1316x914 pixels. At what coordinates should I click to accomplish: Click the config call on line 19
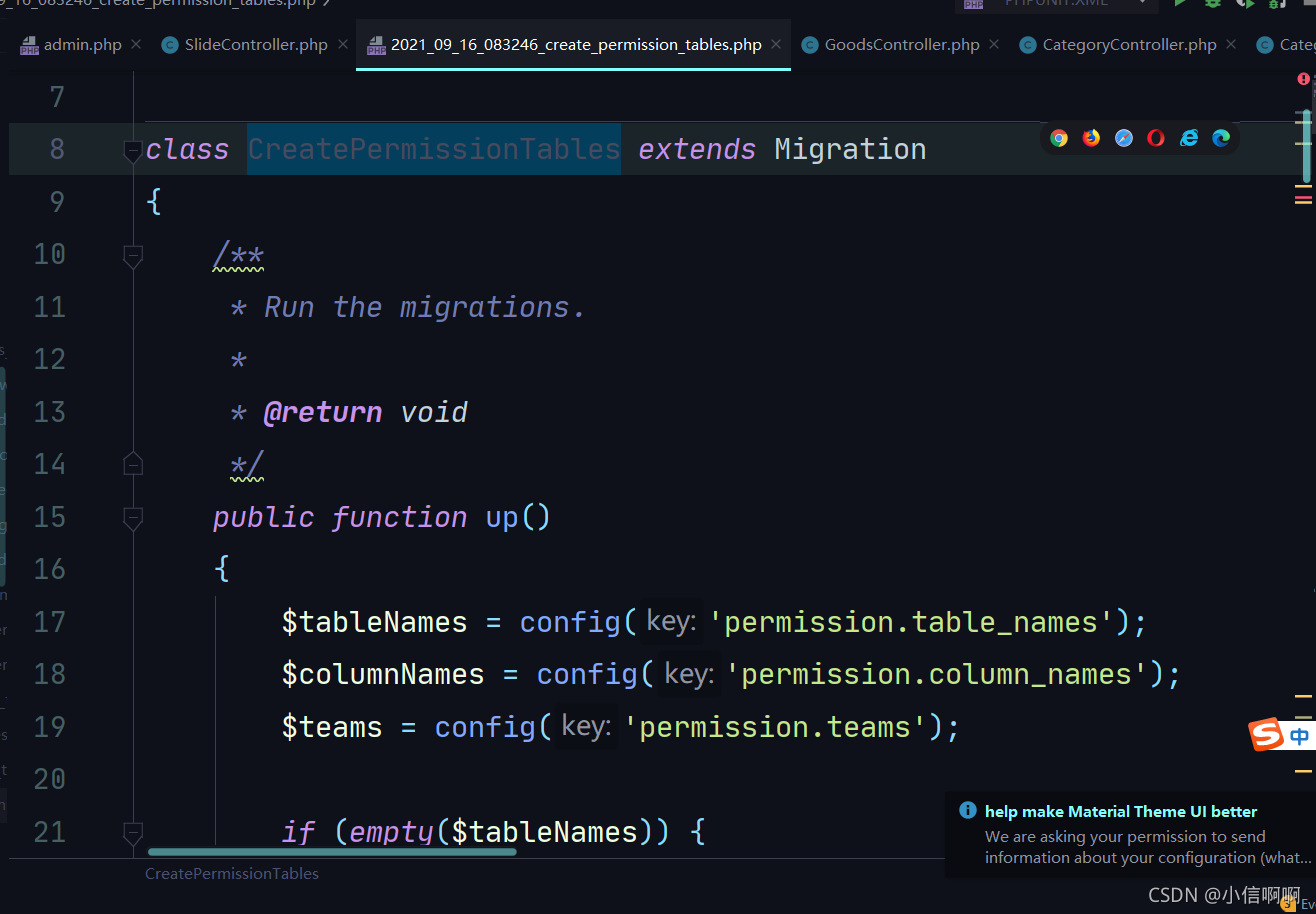click(x=485, y=727)
